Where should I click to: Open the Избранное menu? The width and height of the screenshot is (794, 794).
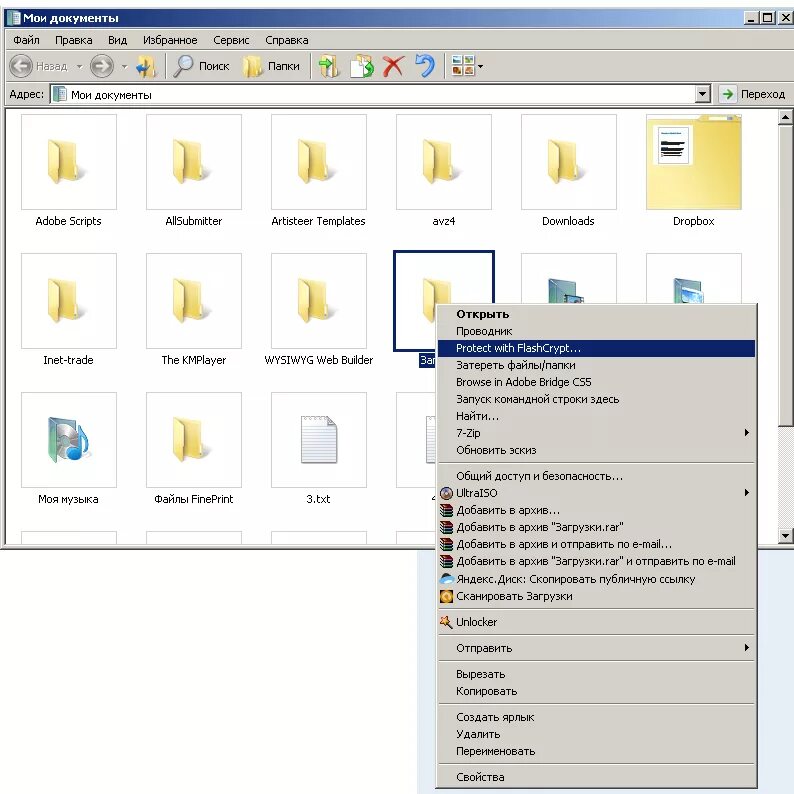170,40
